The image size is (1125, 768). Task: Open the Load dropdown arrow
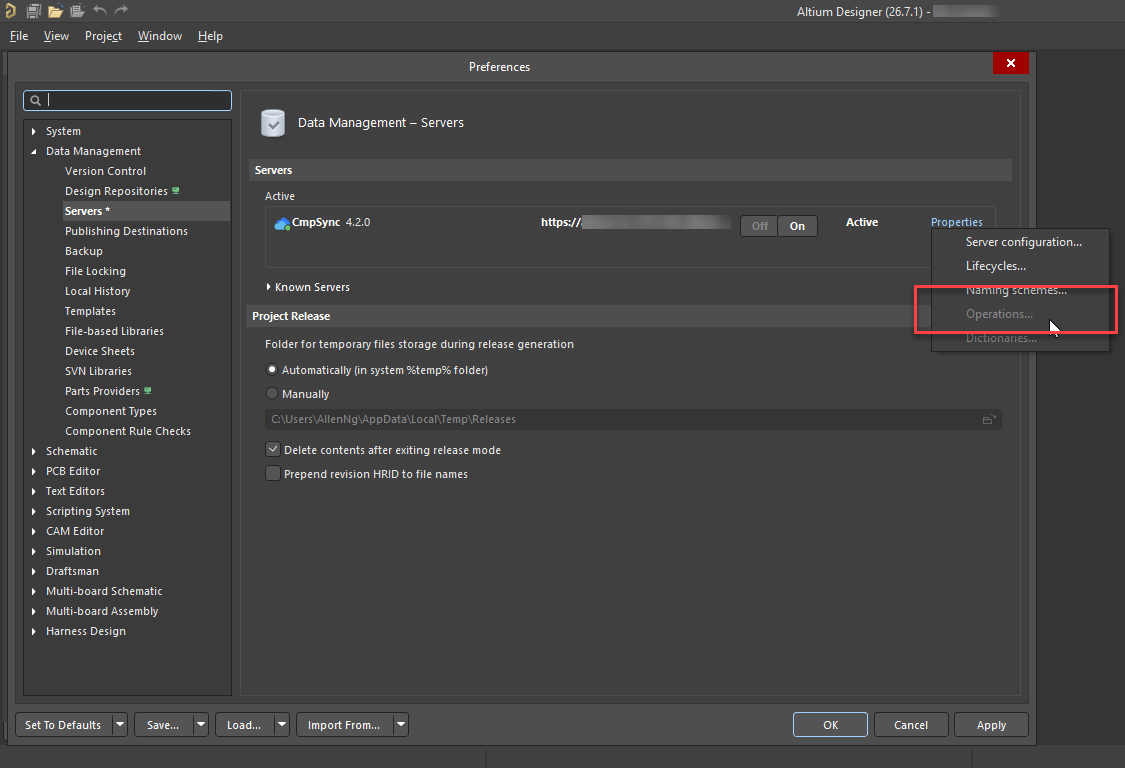[x=282, y=725]
